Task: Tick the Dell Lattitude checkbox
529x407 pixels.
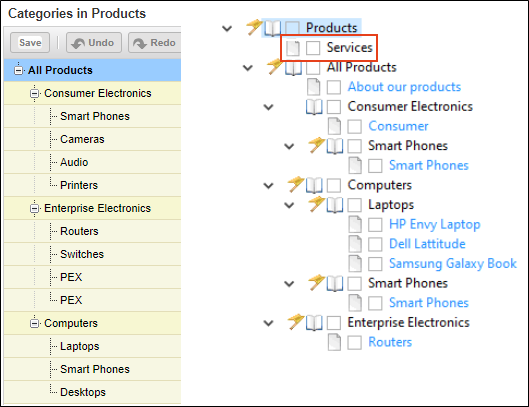Action: tap(375, 244)
